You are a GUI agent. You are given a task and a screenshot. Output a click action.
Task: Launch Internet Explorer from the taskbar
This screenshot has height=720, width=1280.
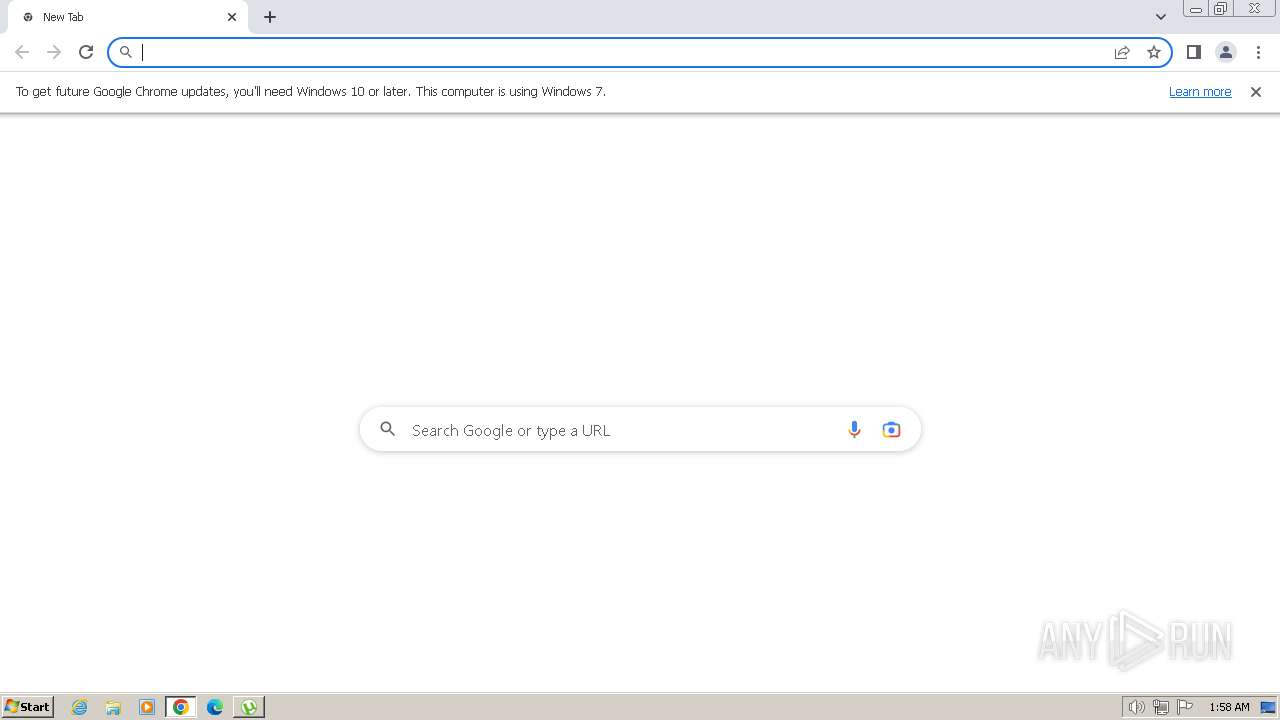pos(80,707)
